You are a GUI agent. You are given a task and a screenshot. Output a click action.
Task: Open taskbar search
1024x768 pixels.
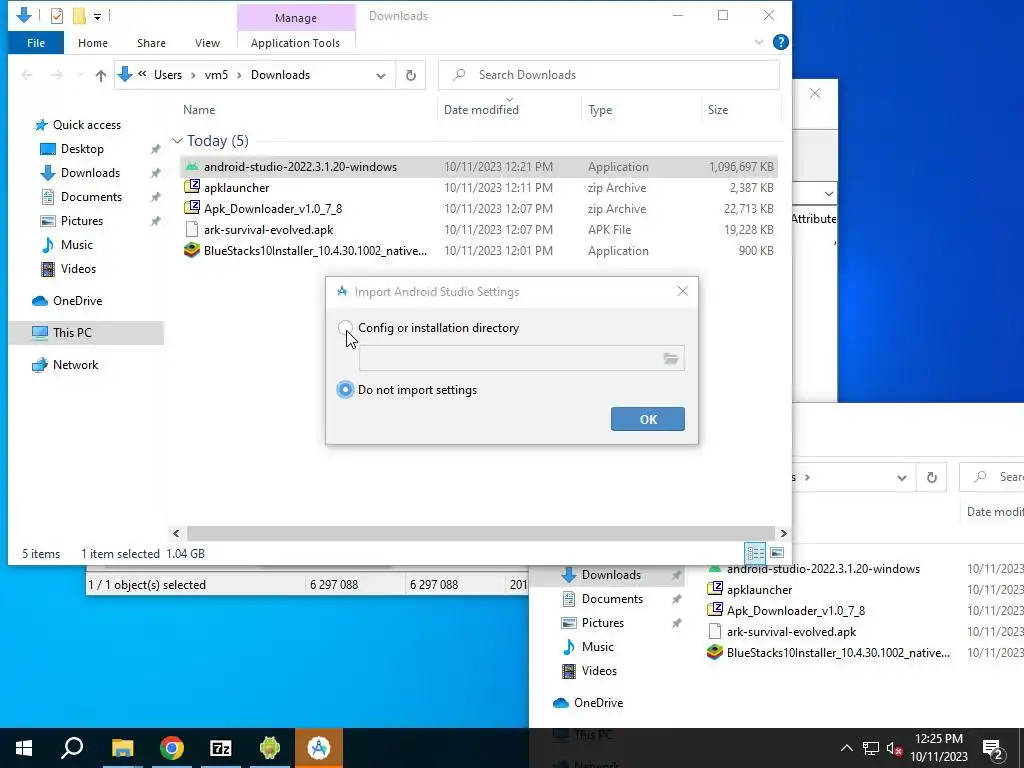[x=72, y=748]
